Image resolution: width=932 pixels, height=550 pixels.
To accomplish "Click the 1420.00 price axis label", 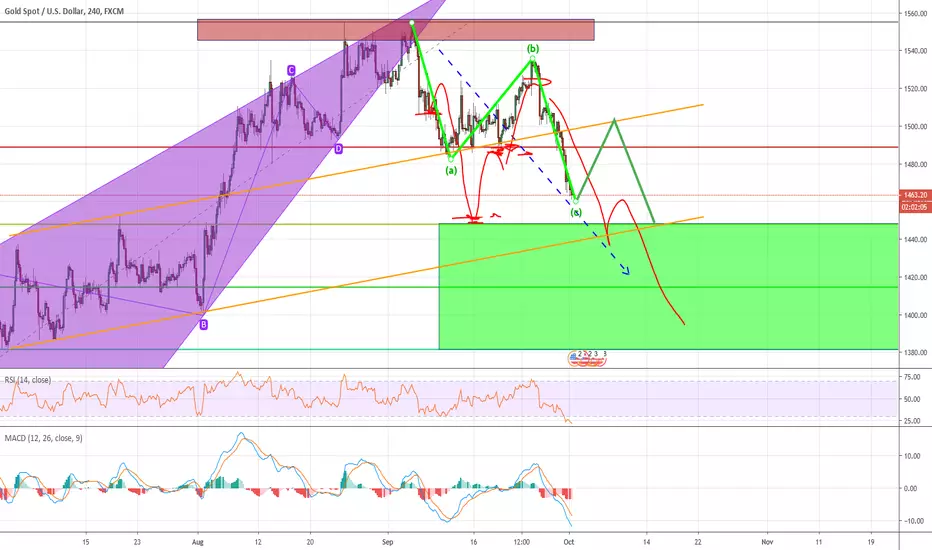I will [x=916, y=278].
